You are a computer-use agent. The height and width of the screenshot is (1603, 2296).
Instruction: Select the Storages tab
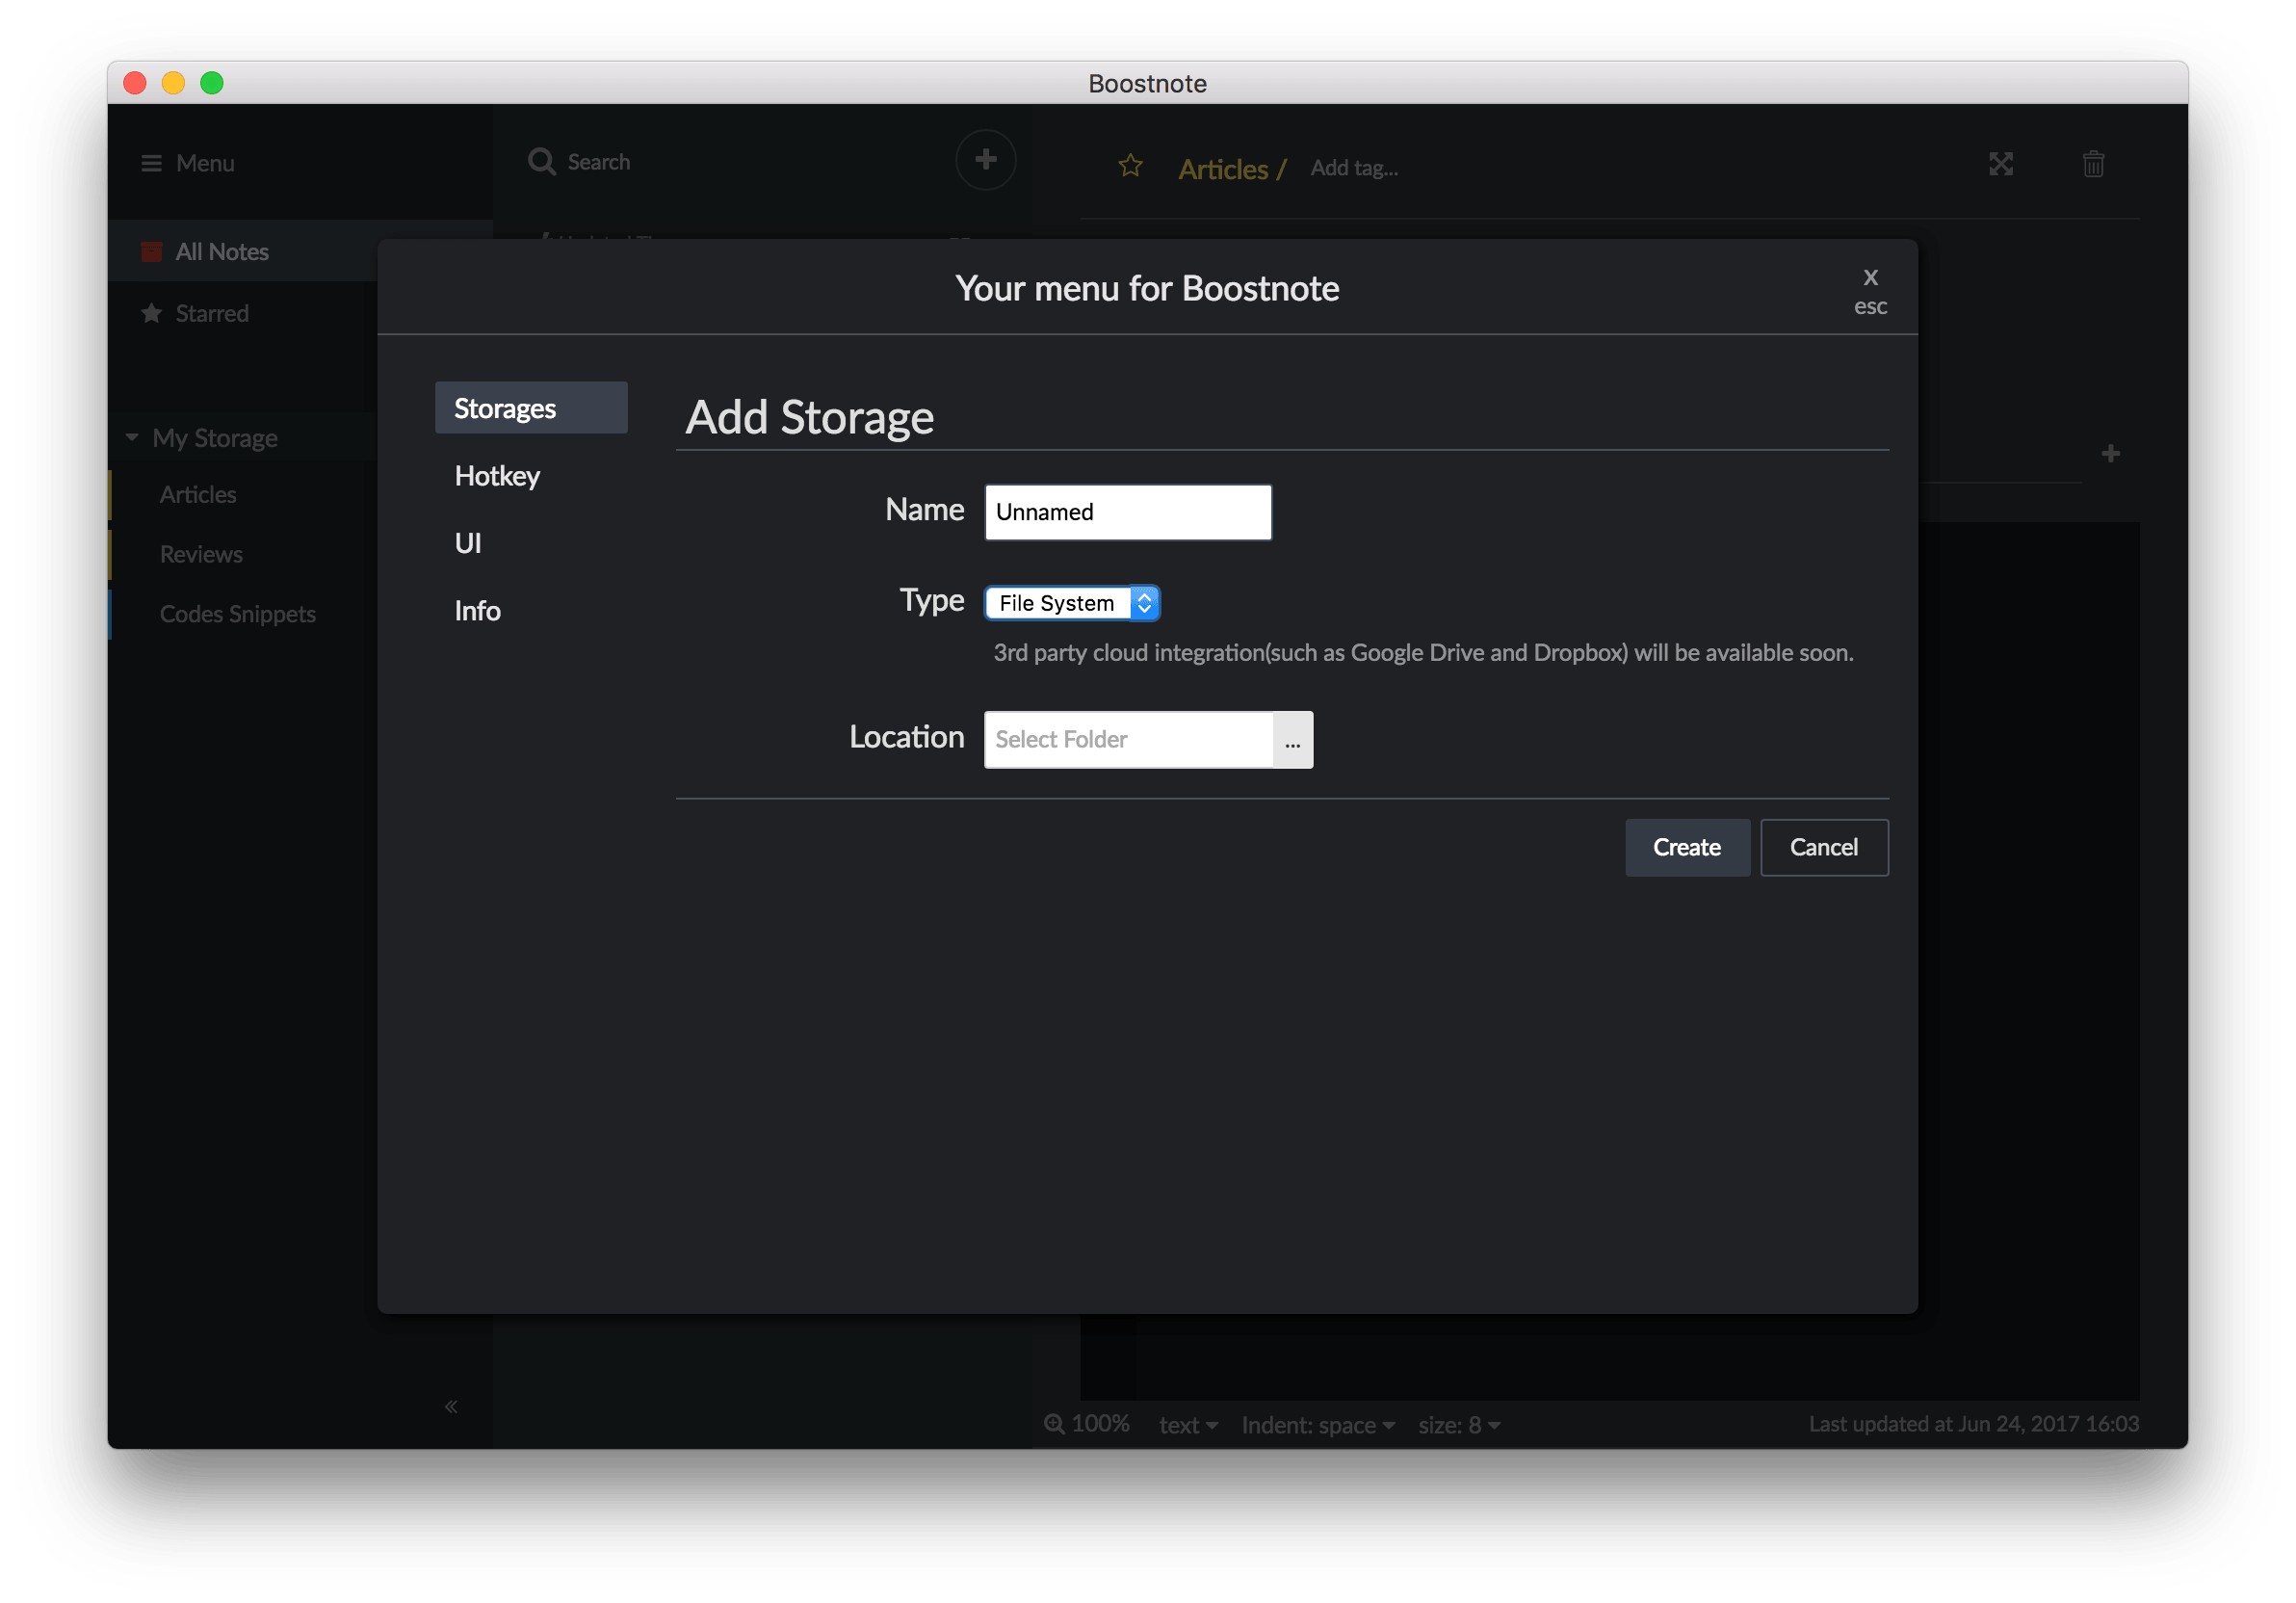(x=531, y=408)
